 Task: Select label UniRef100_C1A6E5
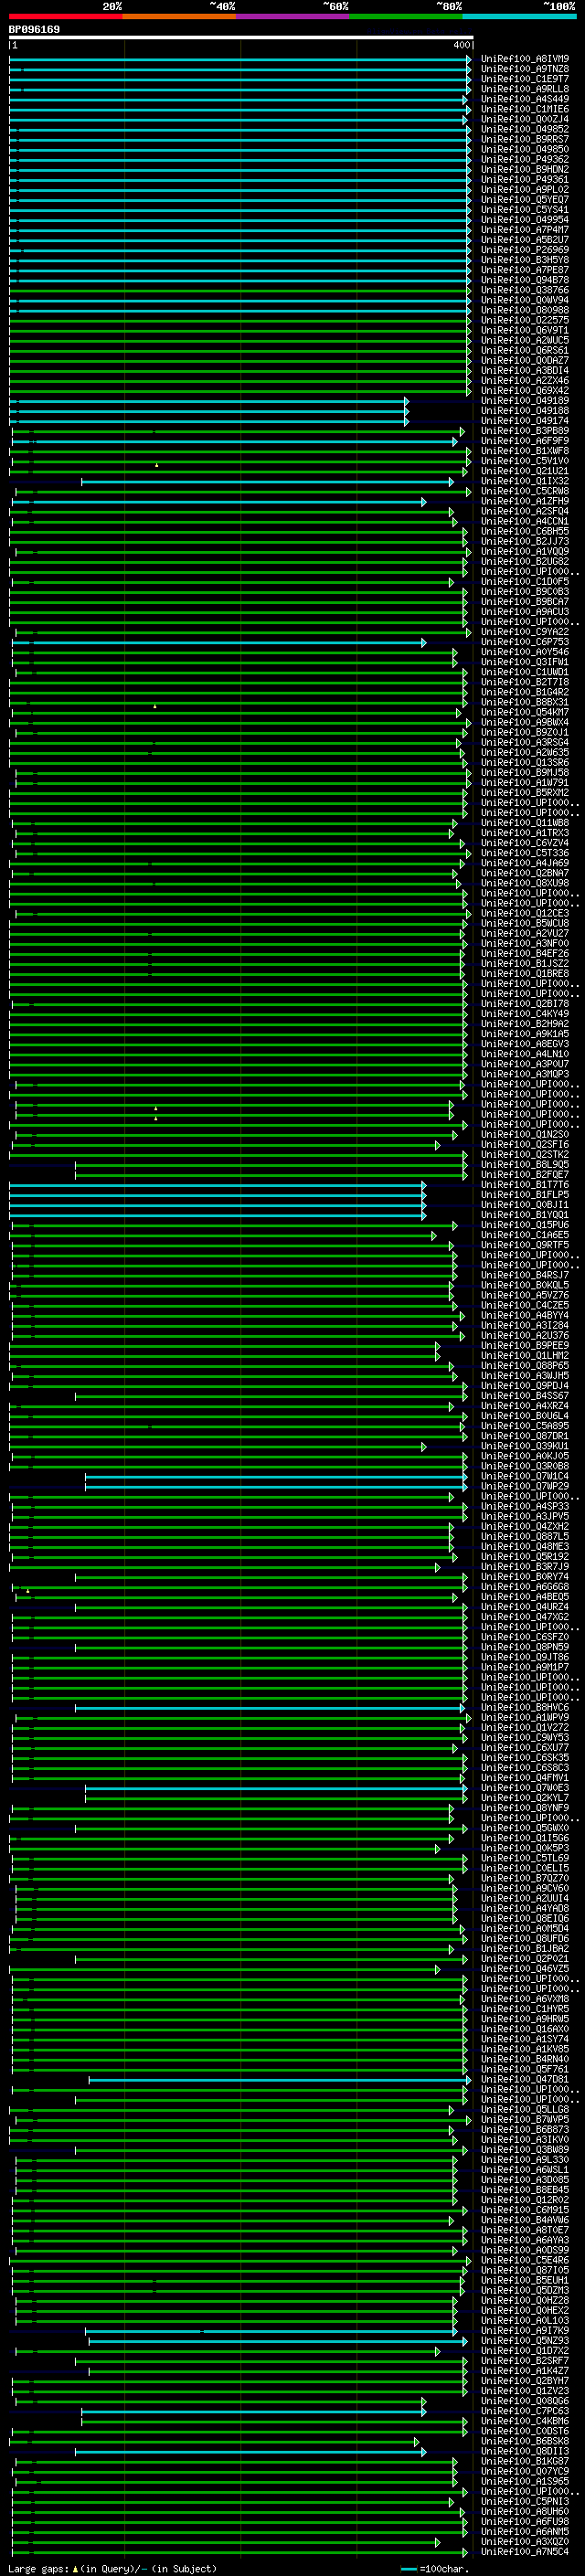(x=525, y=1235)
